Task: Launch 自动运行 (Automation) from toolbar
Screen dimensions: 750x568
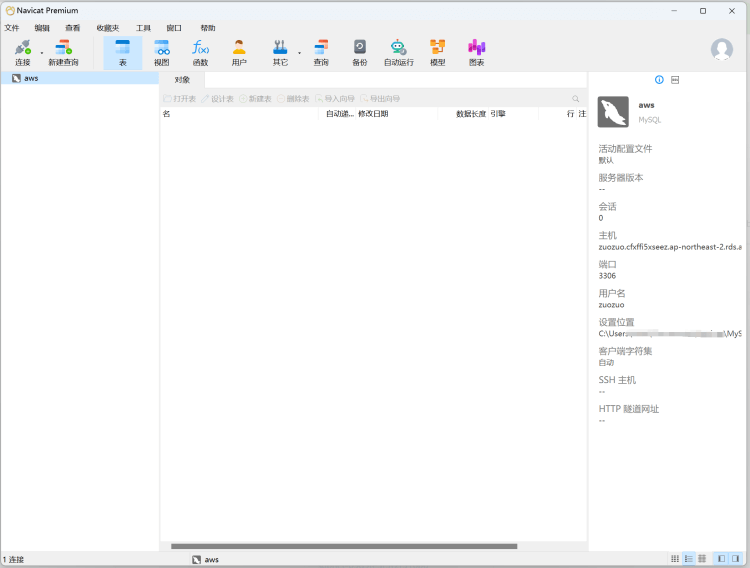Action: tap(398, 52)
